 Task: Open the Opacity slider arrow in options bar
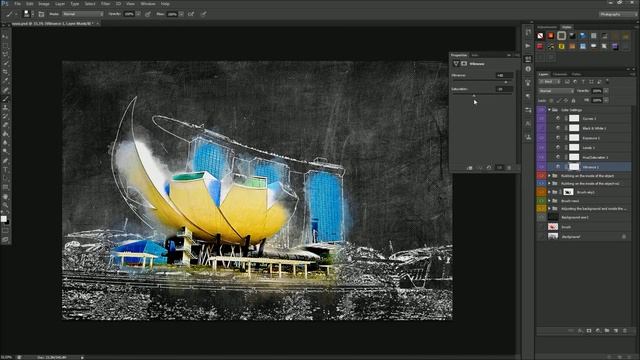pyautogui.click(x=138, y=14)
